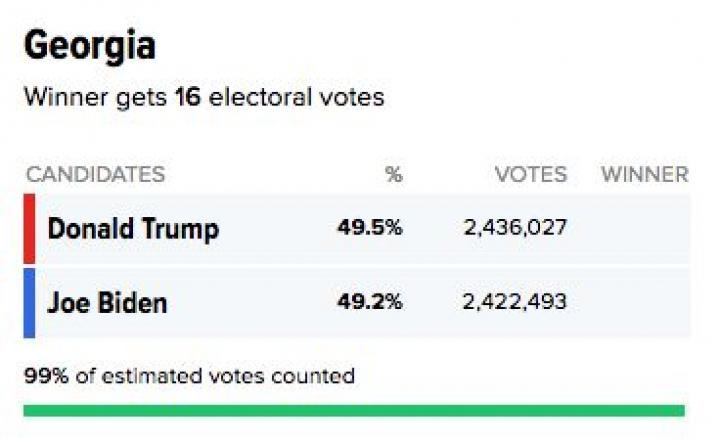Click the VOTES column header
Screen dimensions: 720x442
pos(530,174)
